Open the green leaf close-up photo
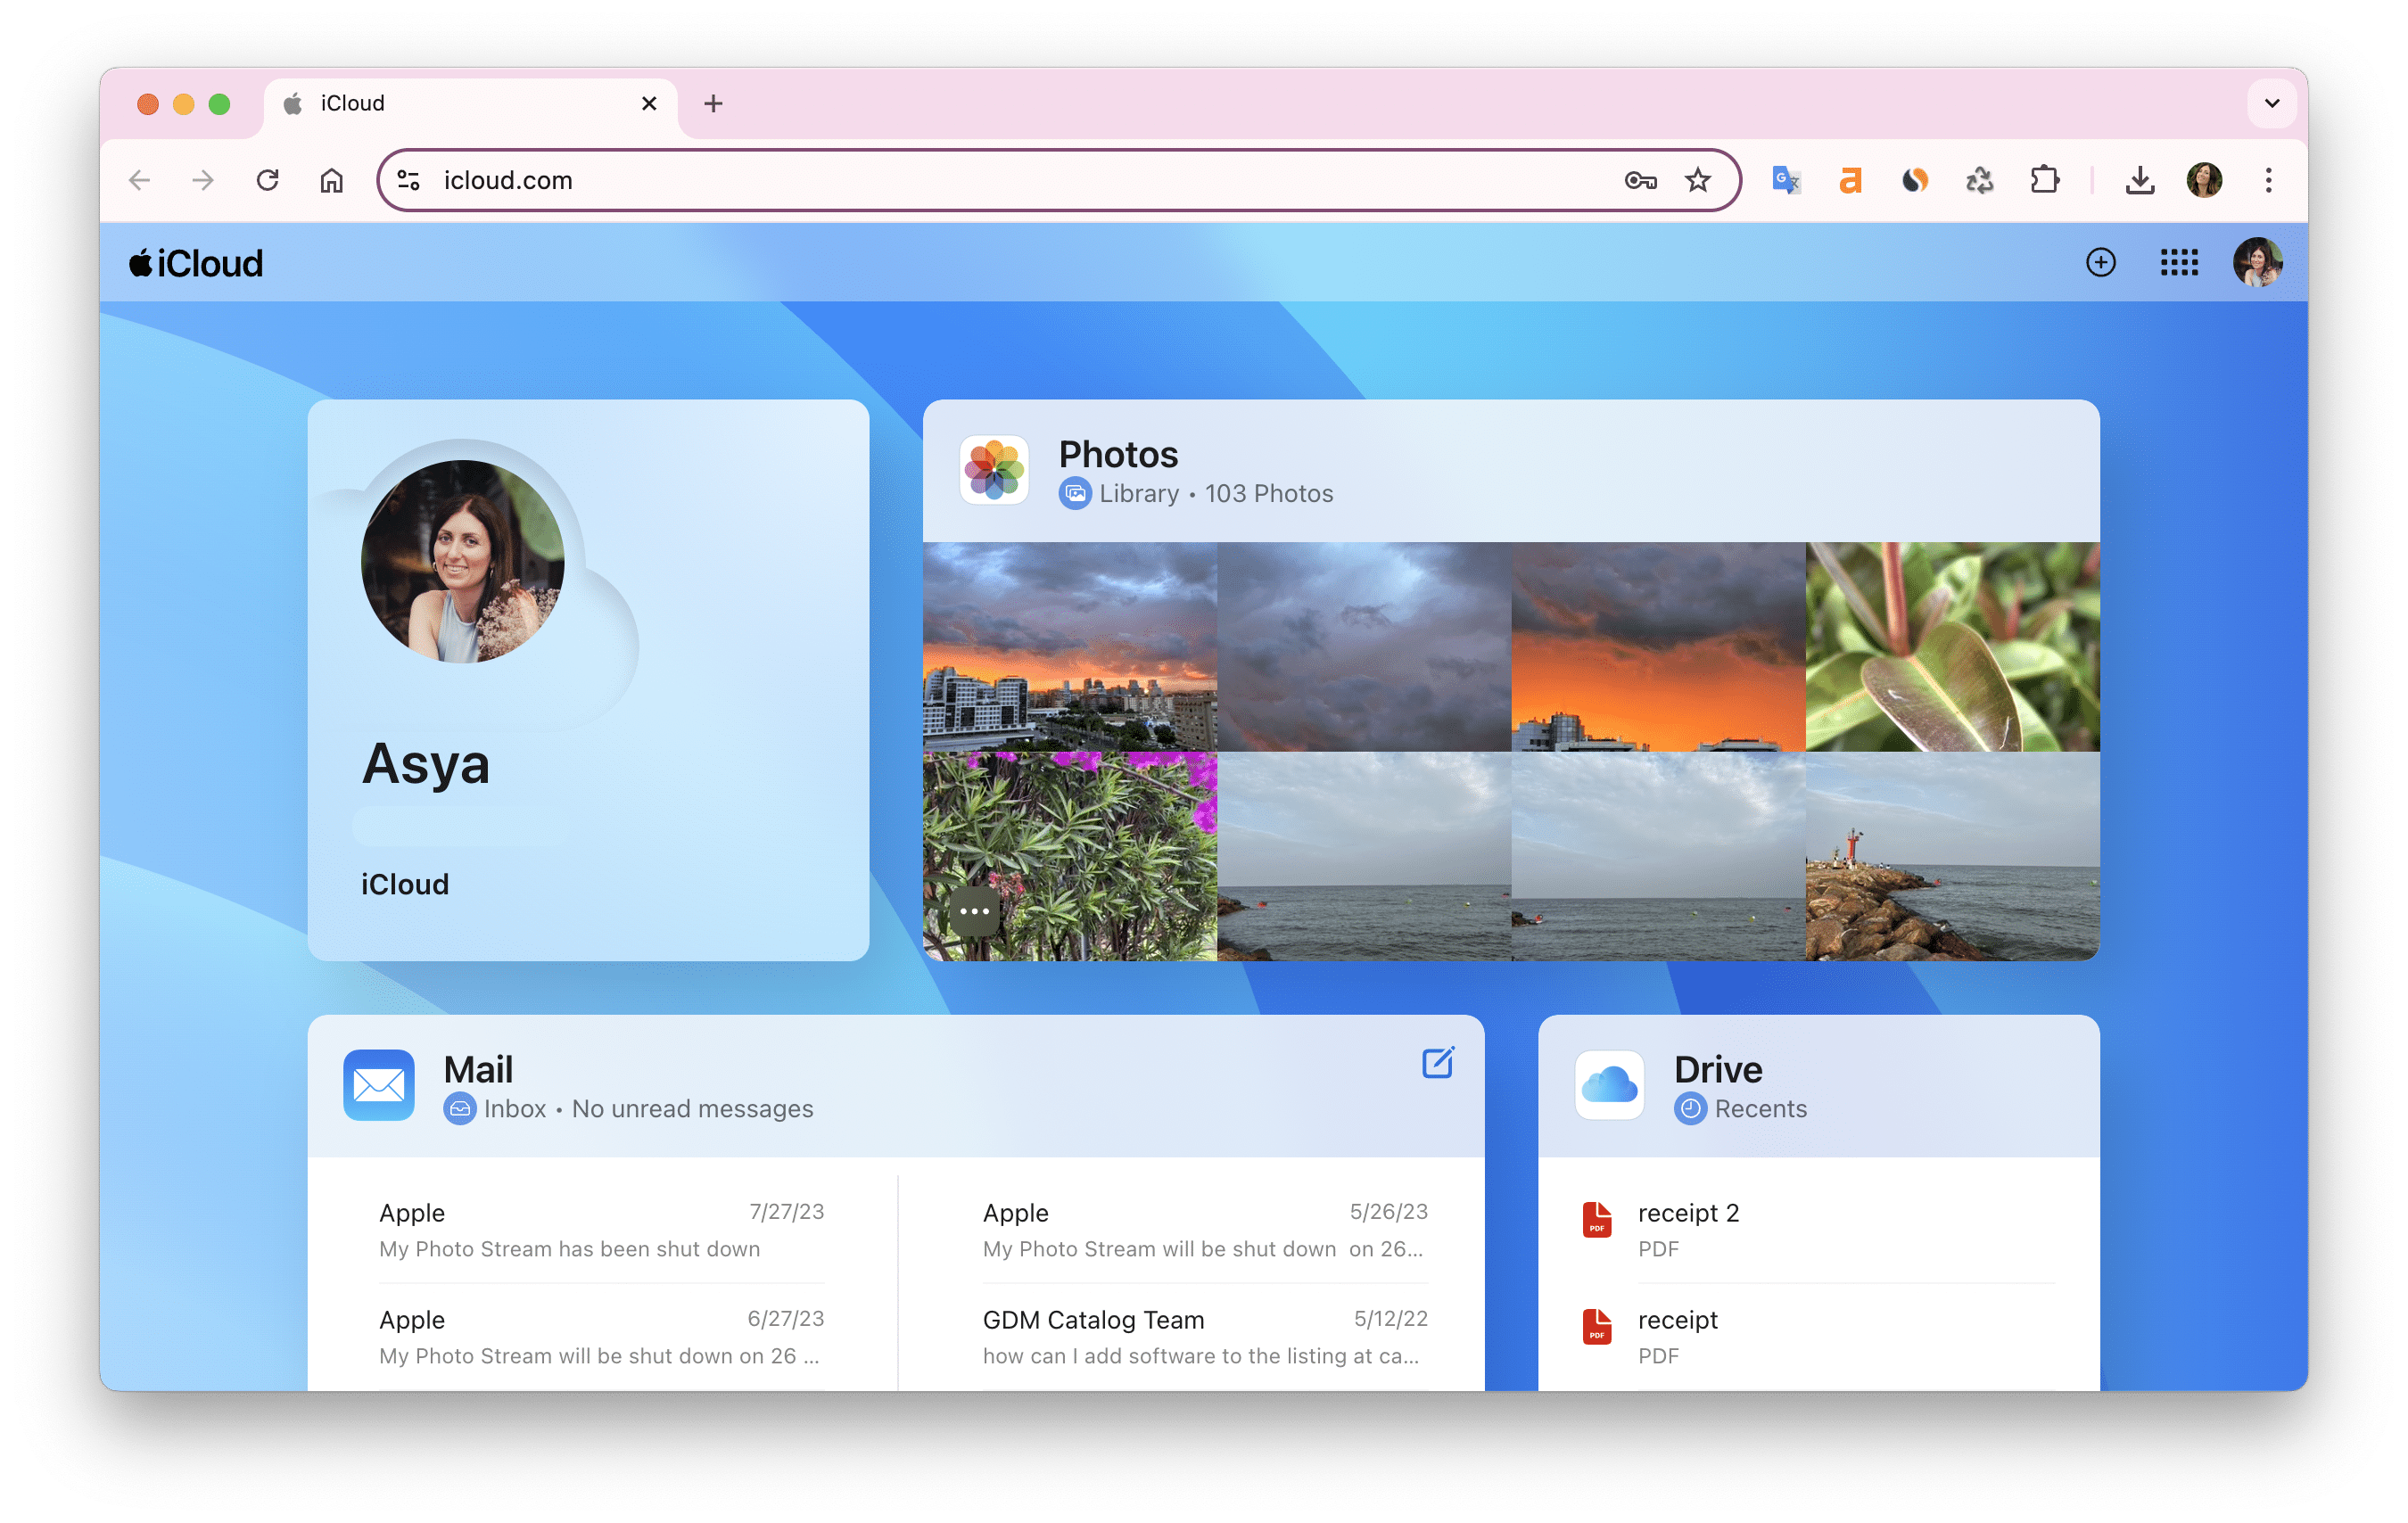This screenshot has height=1523, width=2408. click(x=1952, y=646)
